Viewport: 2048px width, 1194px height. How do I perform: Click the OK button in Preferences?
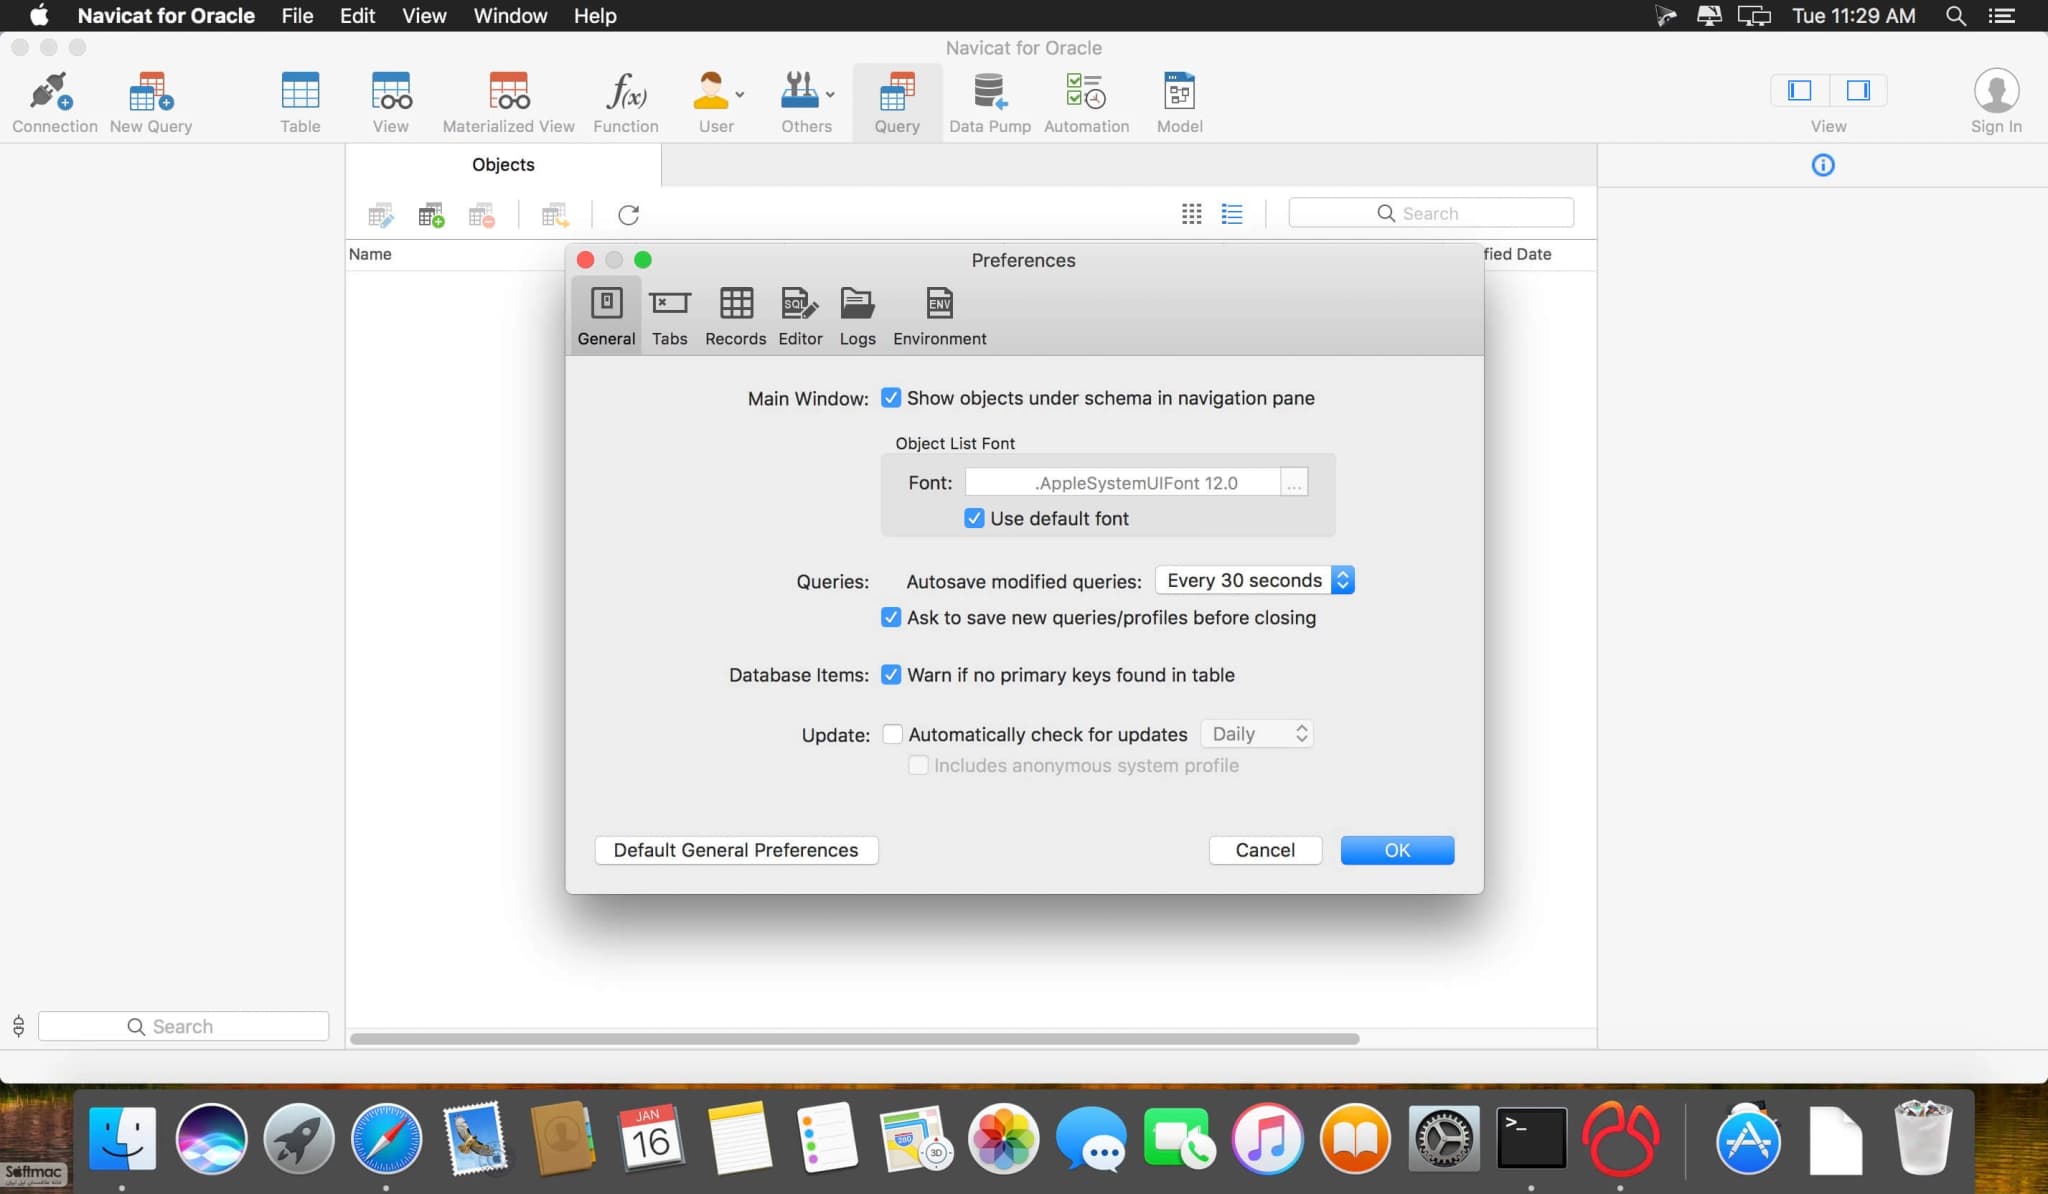point(1397,850)
